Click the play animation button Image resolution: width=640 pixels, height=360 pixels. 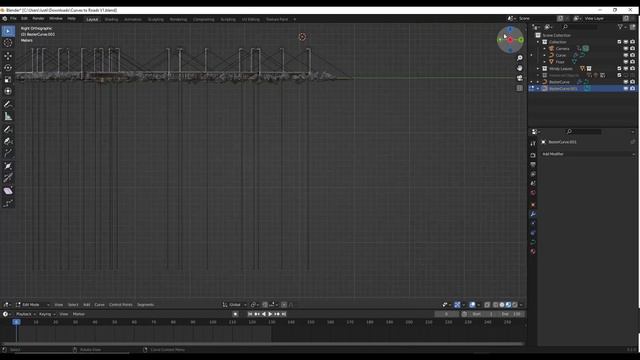[x=270, y=314]
